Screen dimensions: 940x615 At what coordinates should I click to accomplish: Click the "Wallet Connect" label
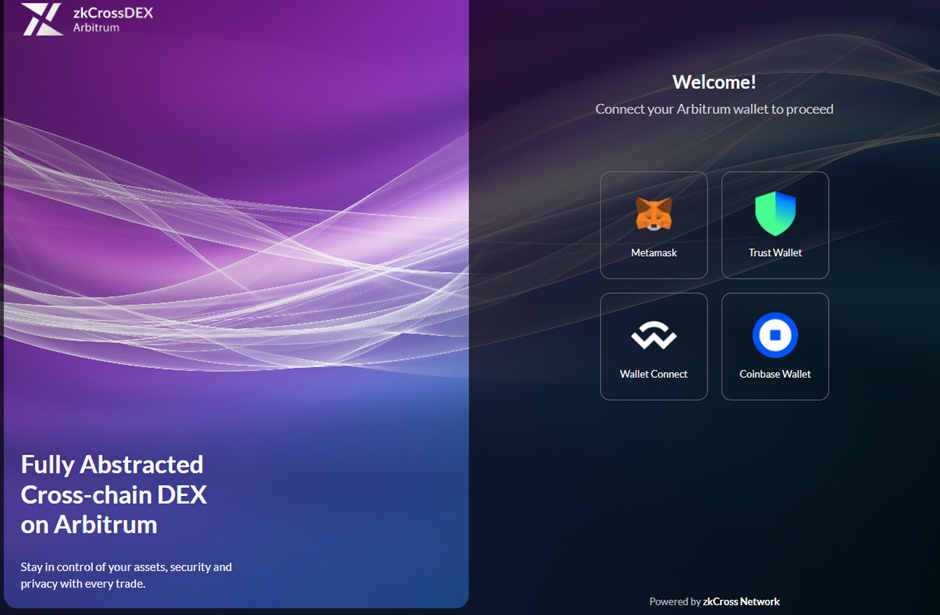pyautogui.click(x=653, y=374)
